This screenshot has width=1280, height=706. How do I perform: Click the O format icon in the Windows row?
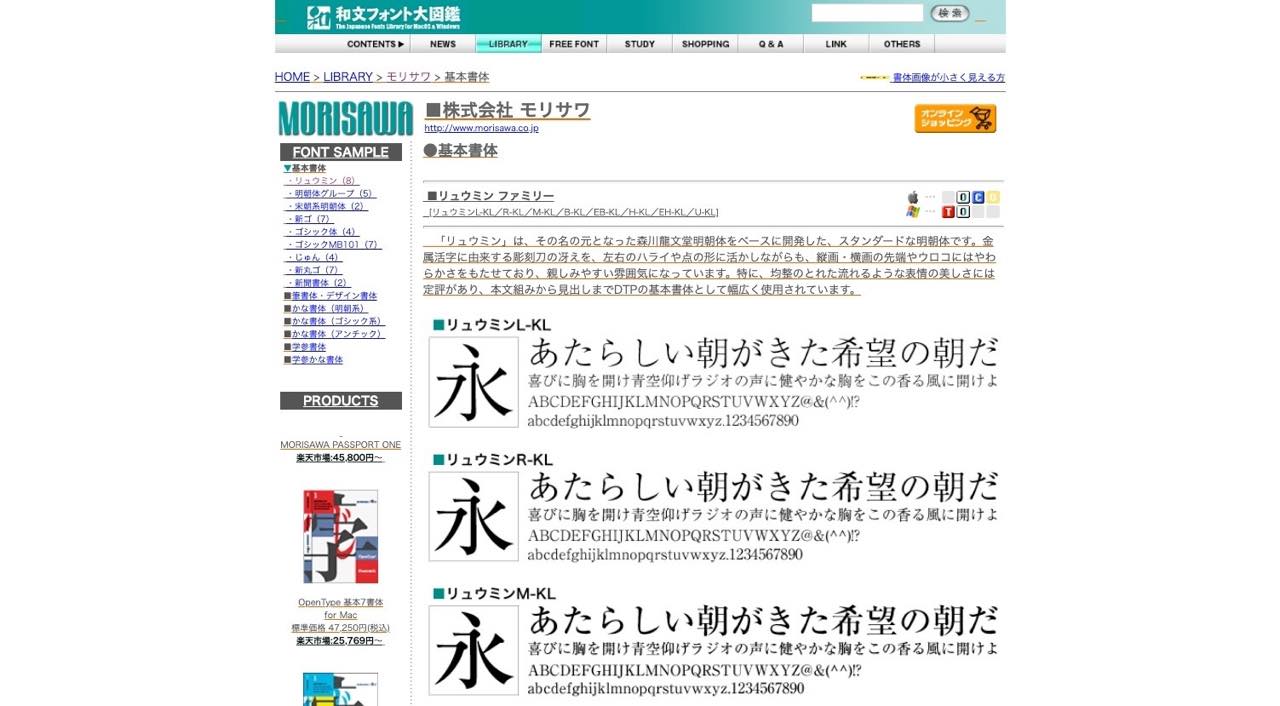963,212
